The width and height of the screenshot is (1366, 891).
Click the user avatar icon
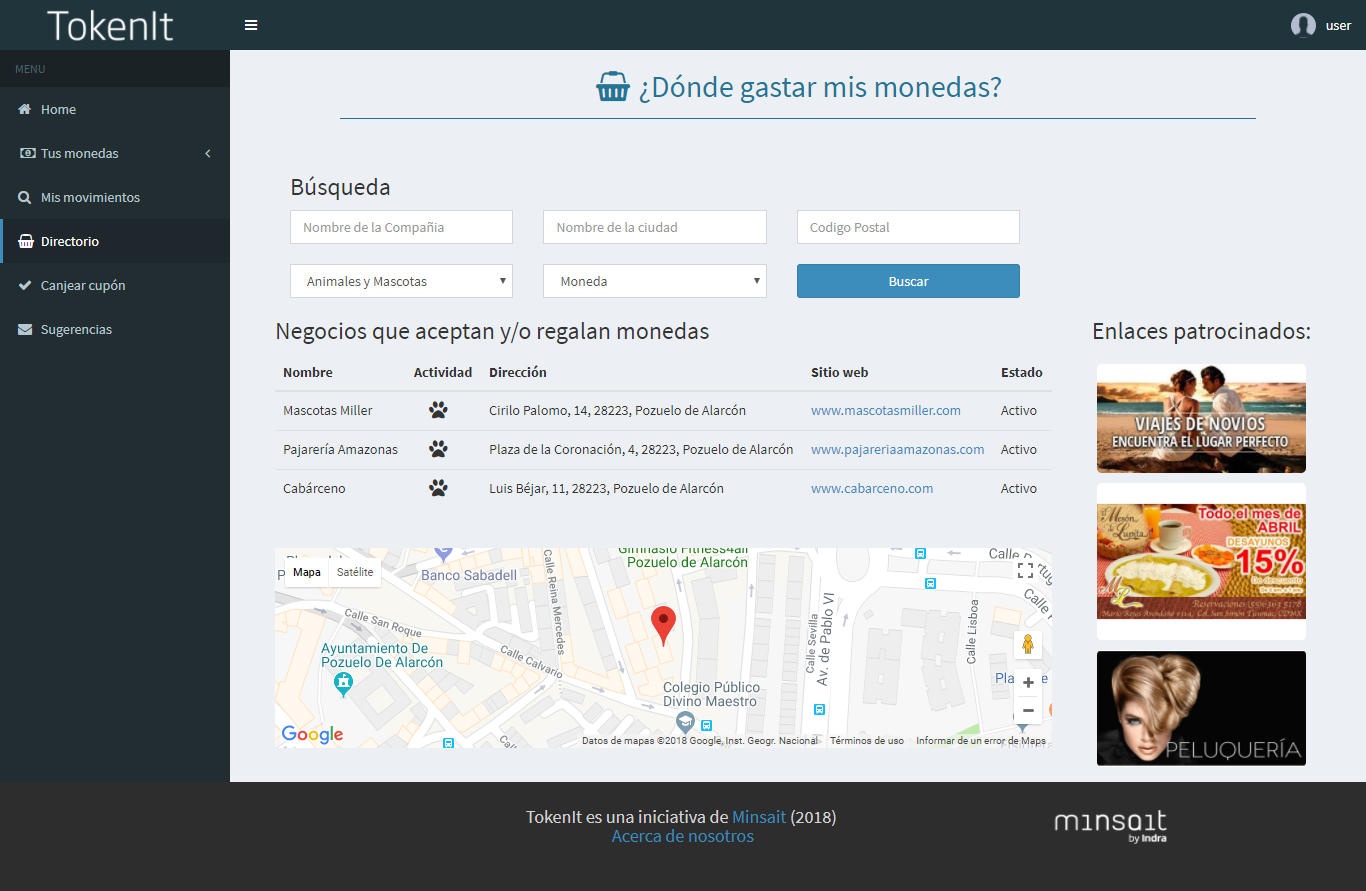tap(1303, 25)
